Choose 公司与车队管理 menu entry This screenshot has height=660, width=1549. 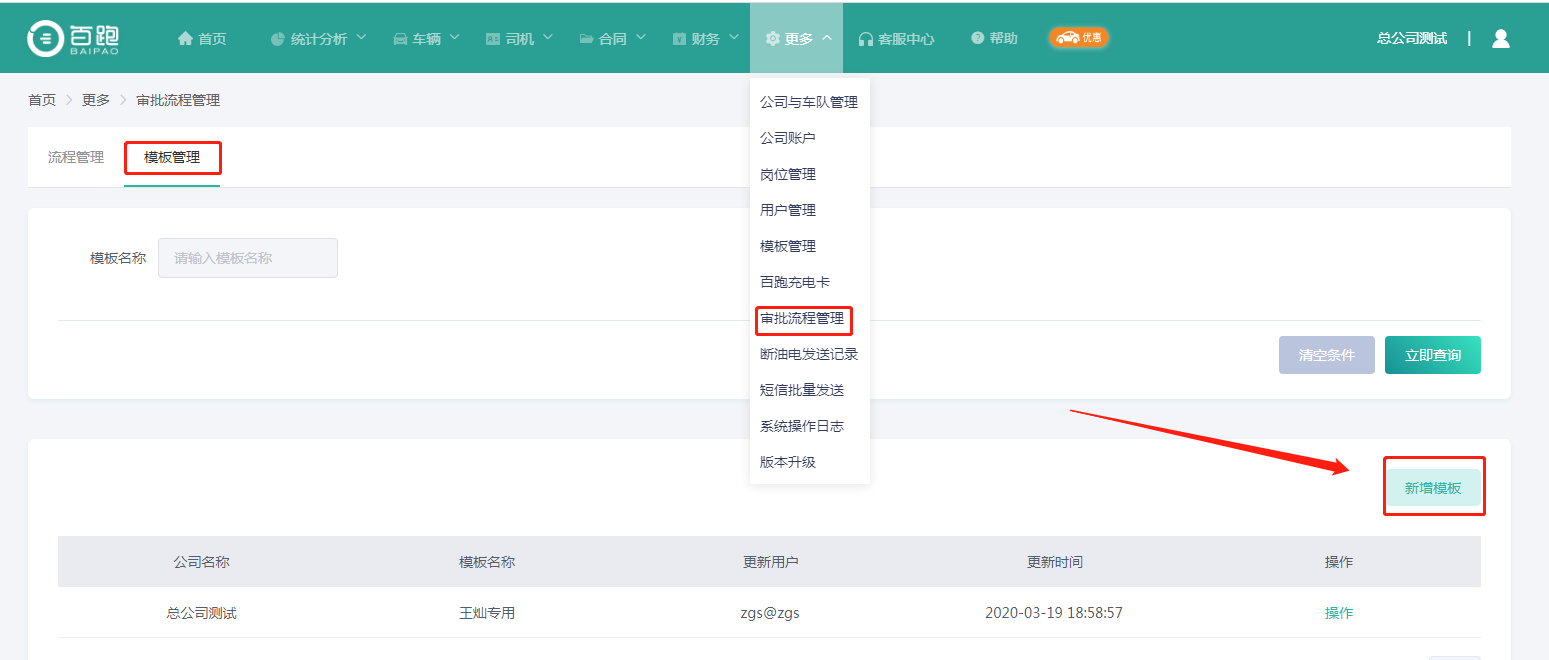coord(808,102)
